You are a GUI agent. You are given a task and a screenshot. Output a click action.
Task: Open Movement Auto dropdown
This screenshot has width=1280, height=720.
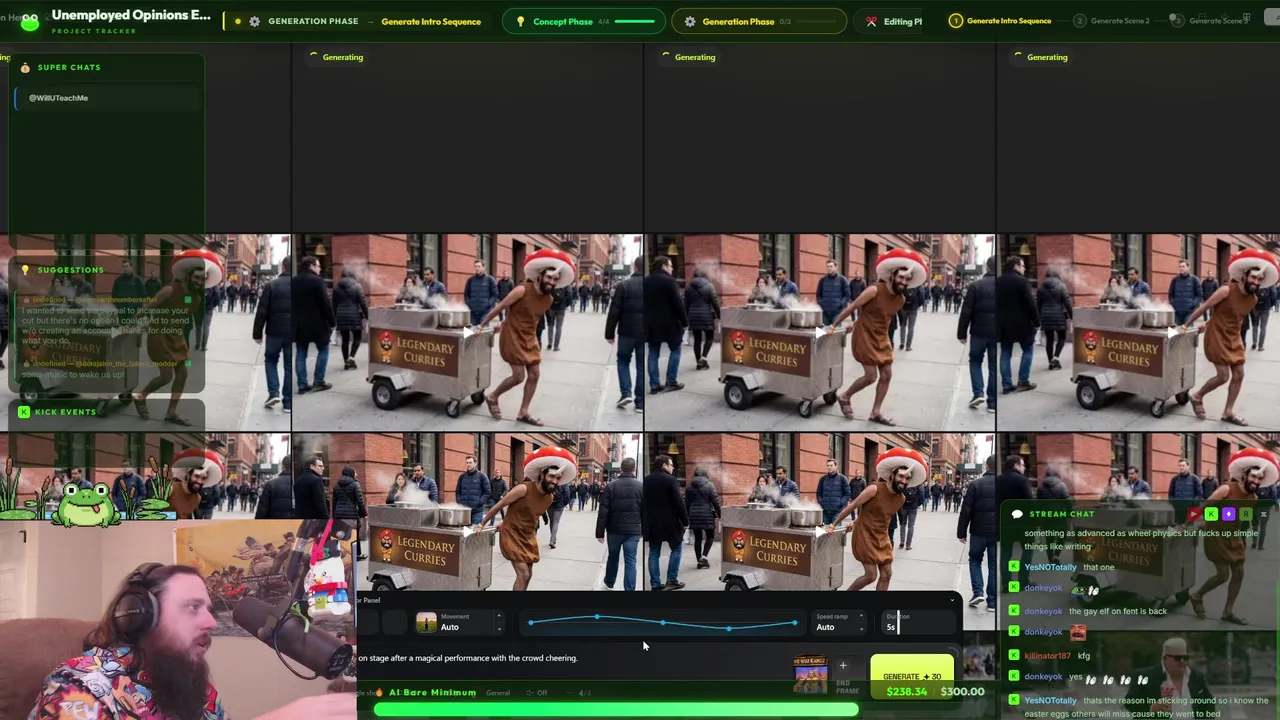coord(461,623)
